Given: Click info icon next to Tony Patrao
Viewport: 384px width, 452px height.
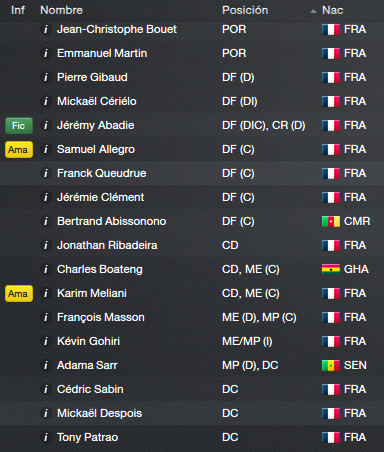Looking at the screenshot, I should 46,437.
